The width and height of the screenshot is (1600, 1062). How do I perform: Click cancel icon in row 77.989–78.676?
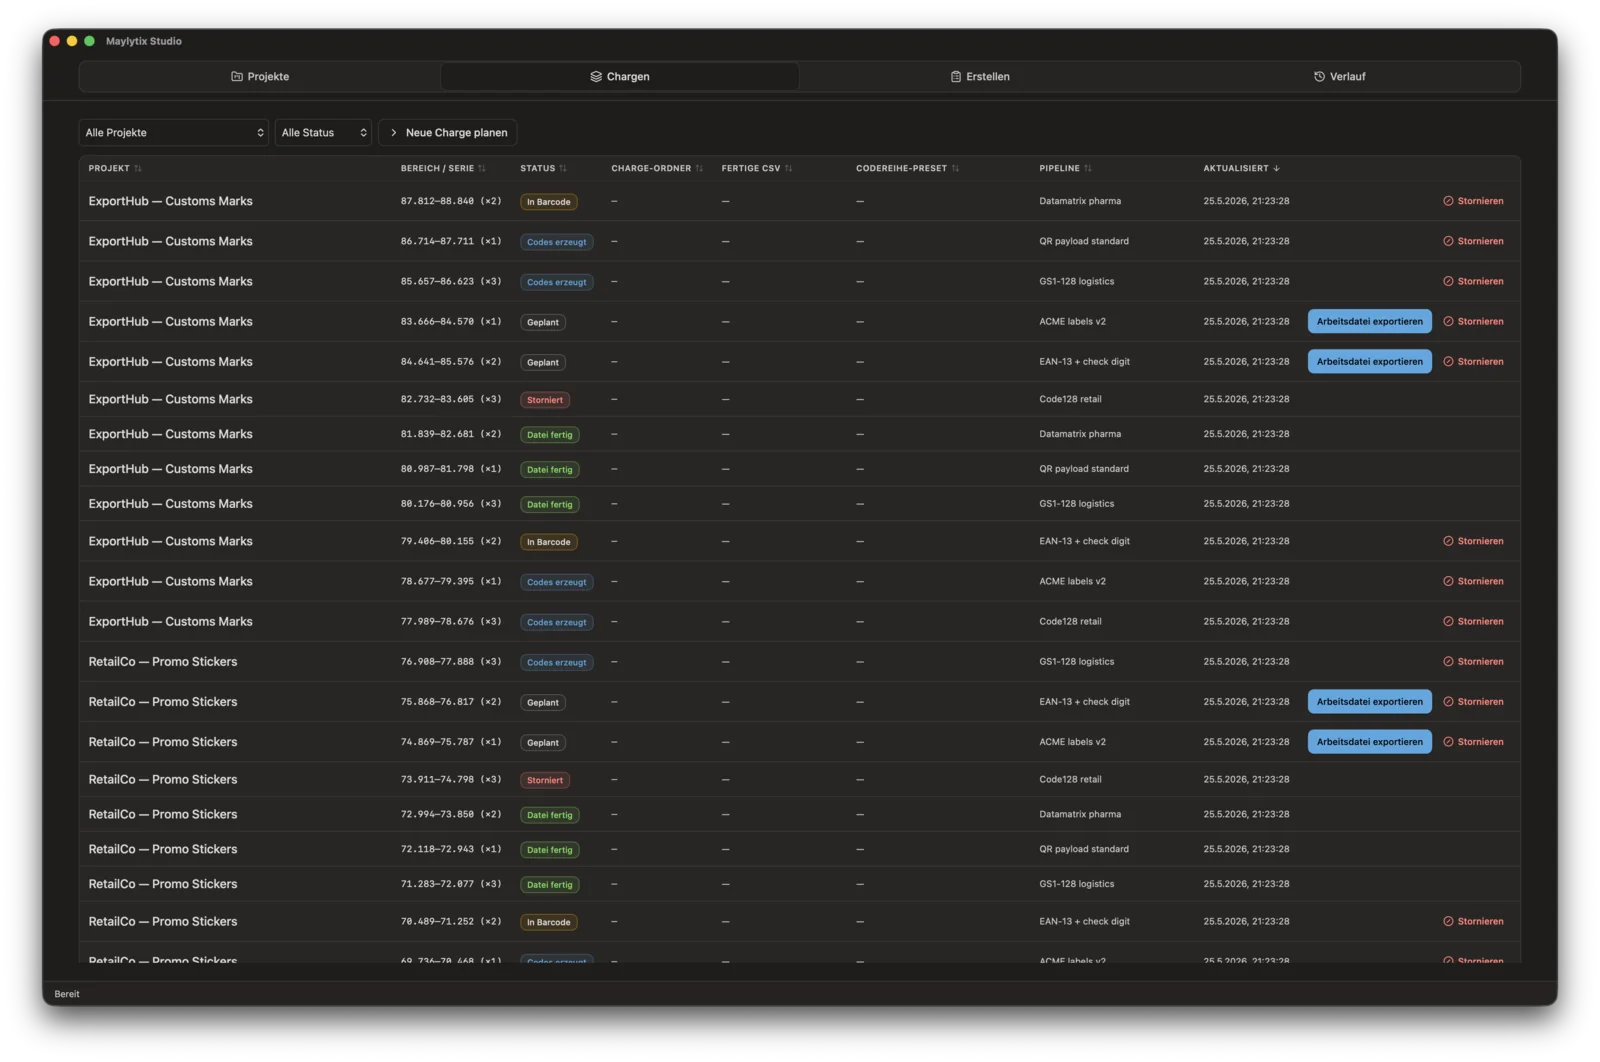tap(1448, 621)
